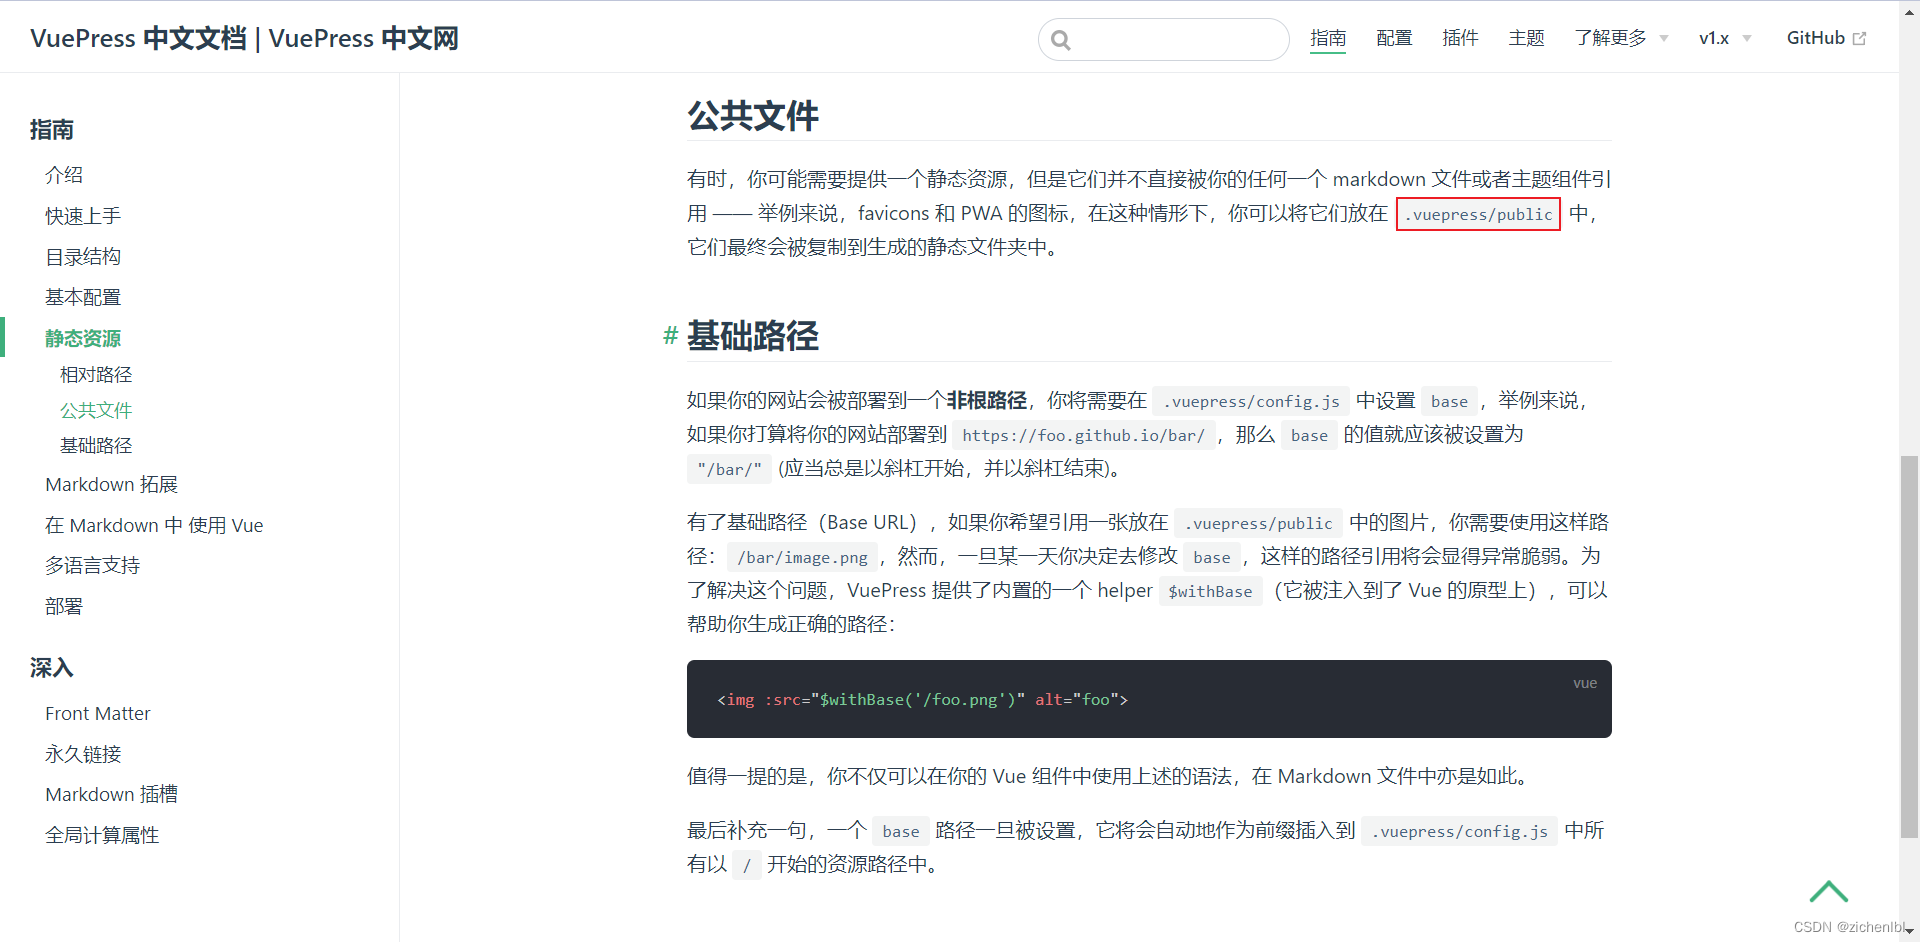Go to 快速上手 in sidebar
Screen dimensions: 1920x942
[x=83, y=216]
